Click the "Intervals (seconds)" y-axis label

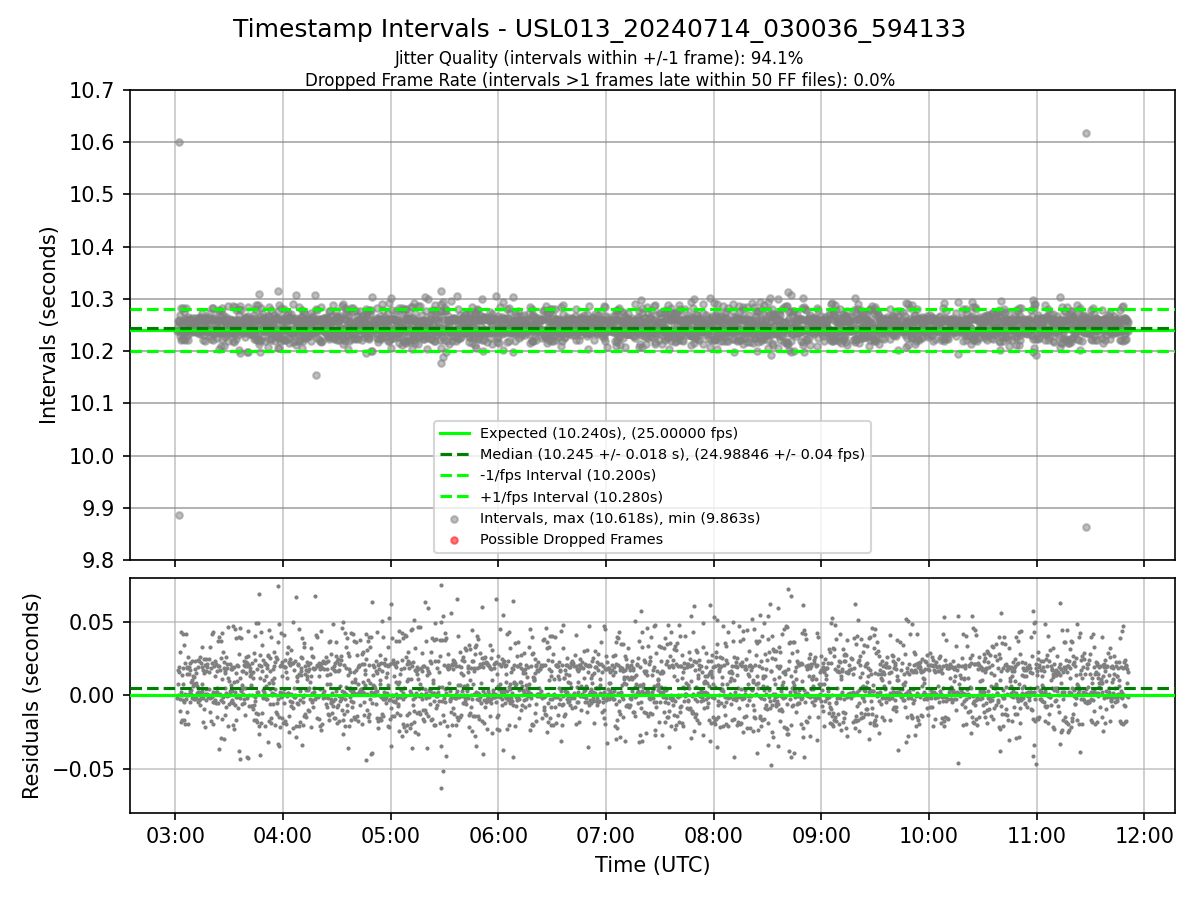(48, 325)
